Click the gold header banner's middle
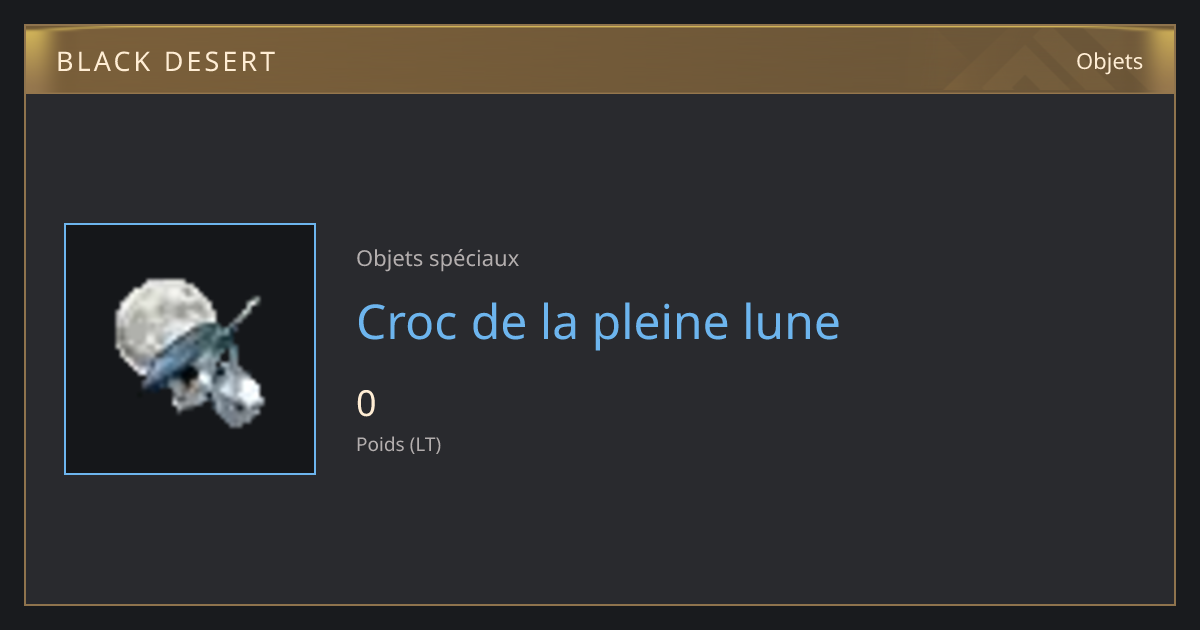 click(x=600, y=60)
